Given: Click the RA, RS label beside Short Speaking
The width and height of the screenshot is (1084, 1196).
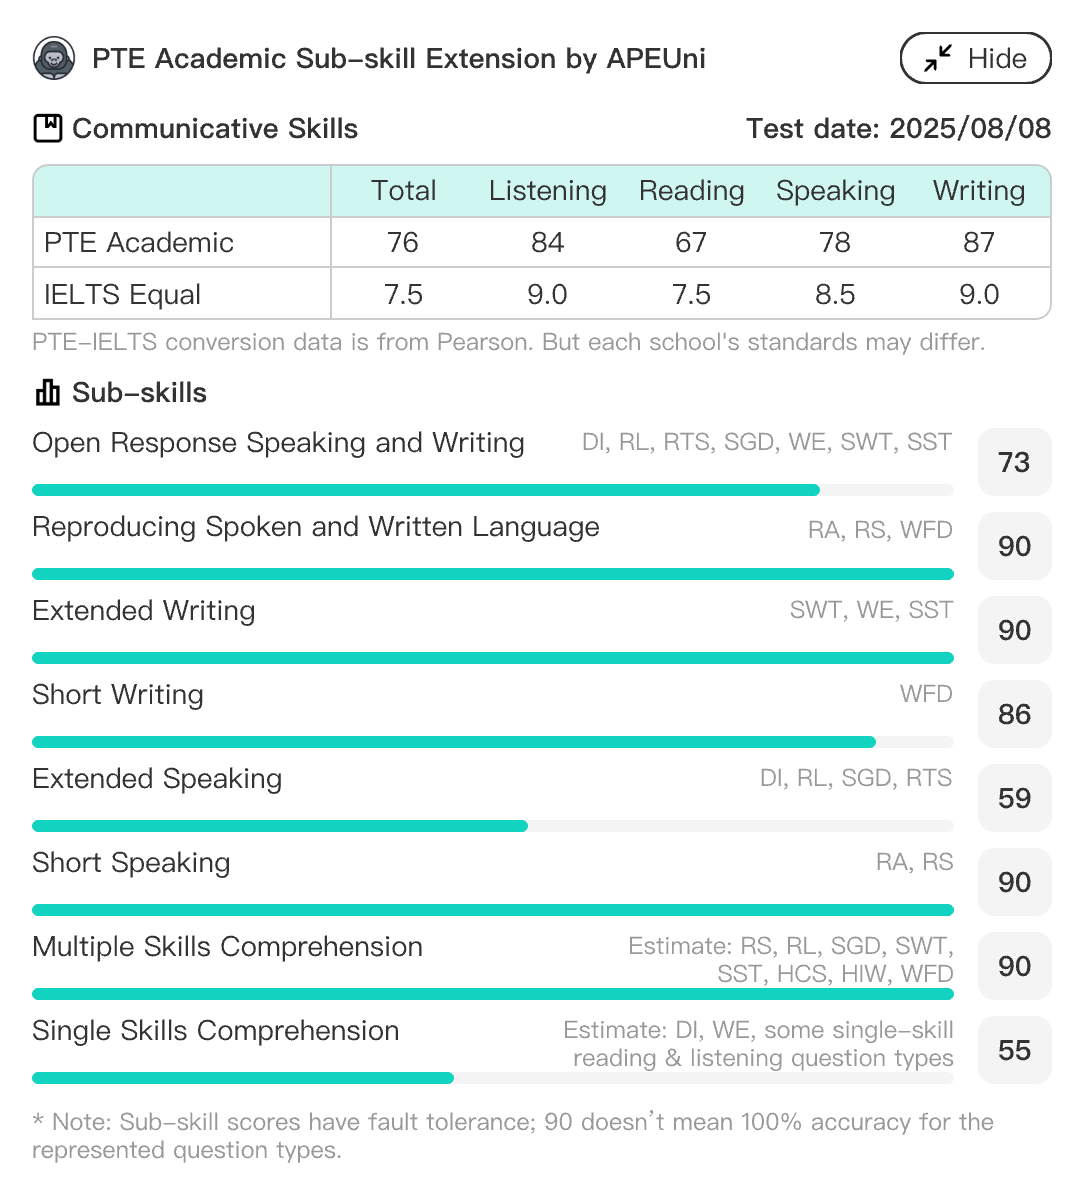Looking at the screenshot, I should (917, 861).
